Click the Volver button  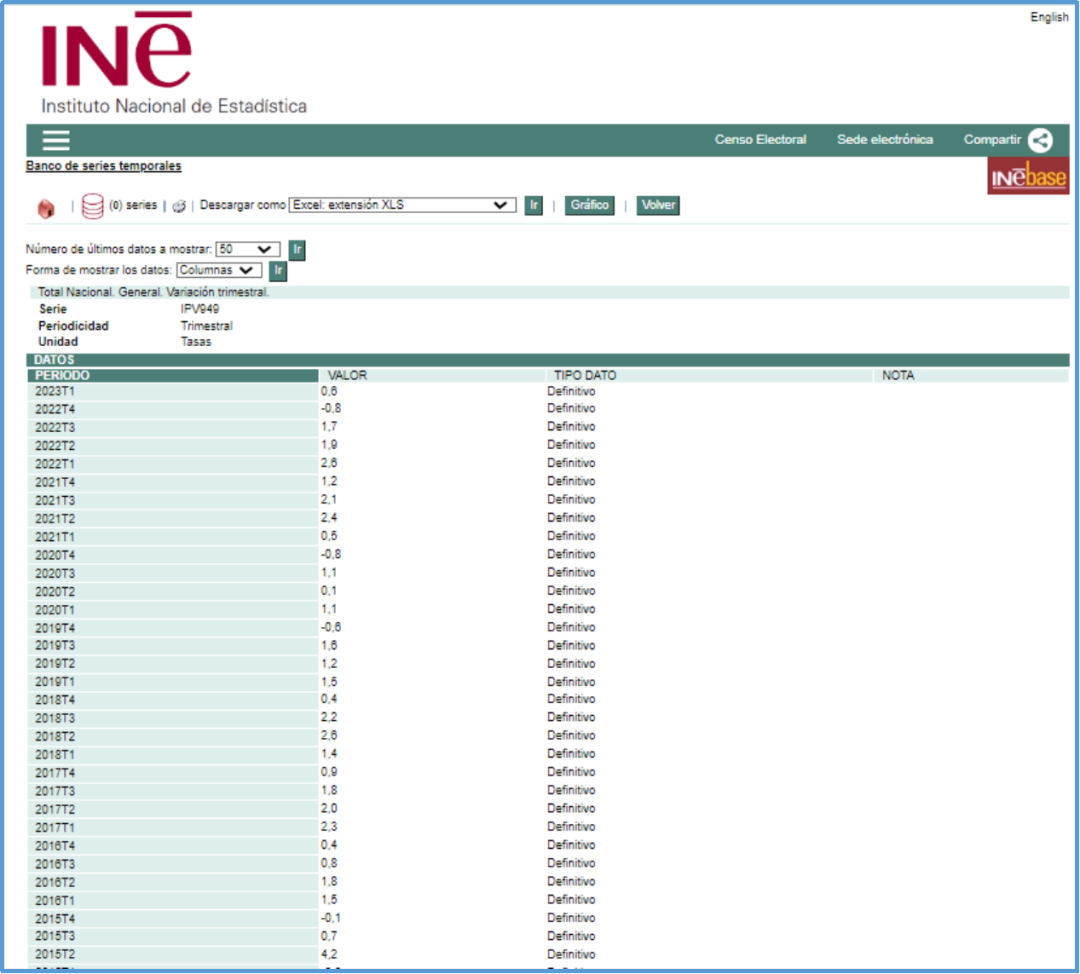point(658,205)
